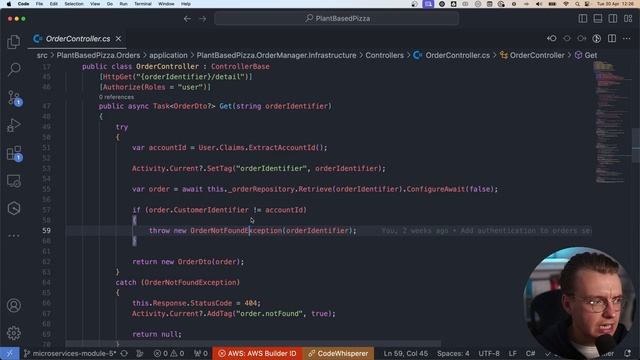Click microservices-module-5 branch in status bar
The width and height of the screenshot is (640, 360).
click(70, 353)
